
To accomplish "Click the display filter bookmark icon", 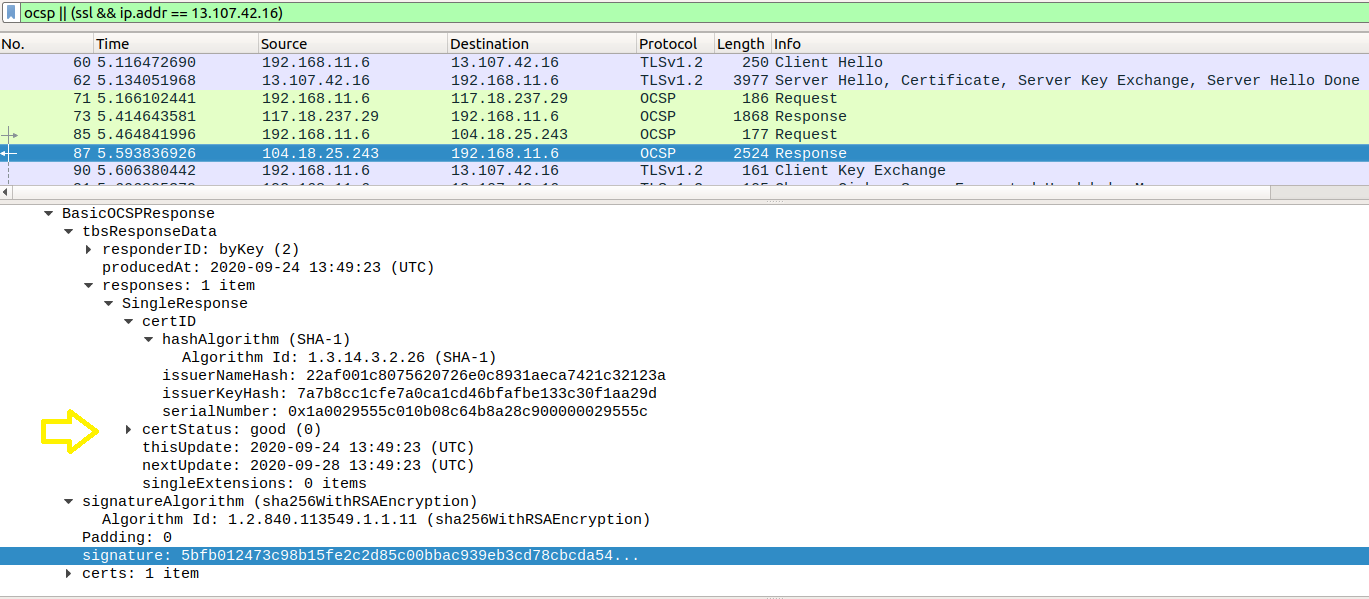I will (x=10, y=15).
